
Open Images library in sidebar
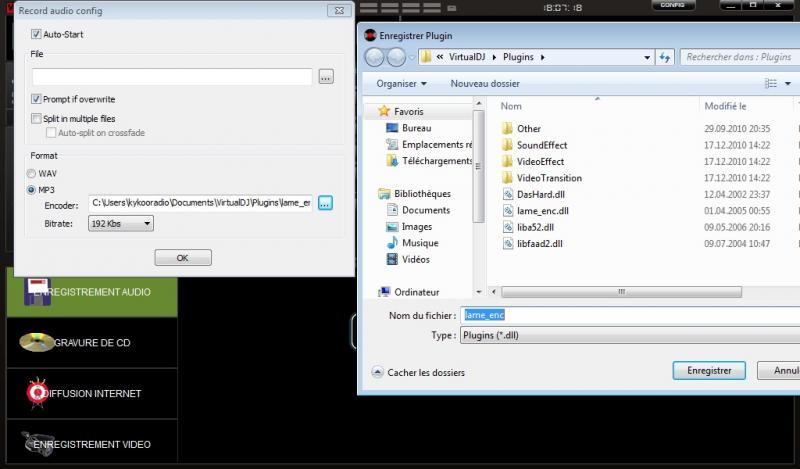pyautogui.click(x=416, y=227)
